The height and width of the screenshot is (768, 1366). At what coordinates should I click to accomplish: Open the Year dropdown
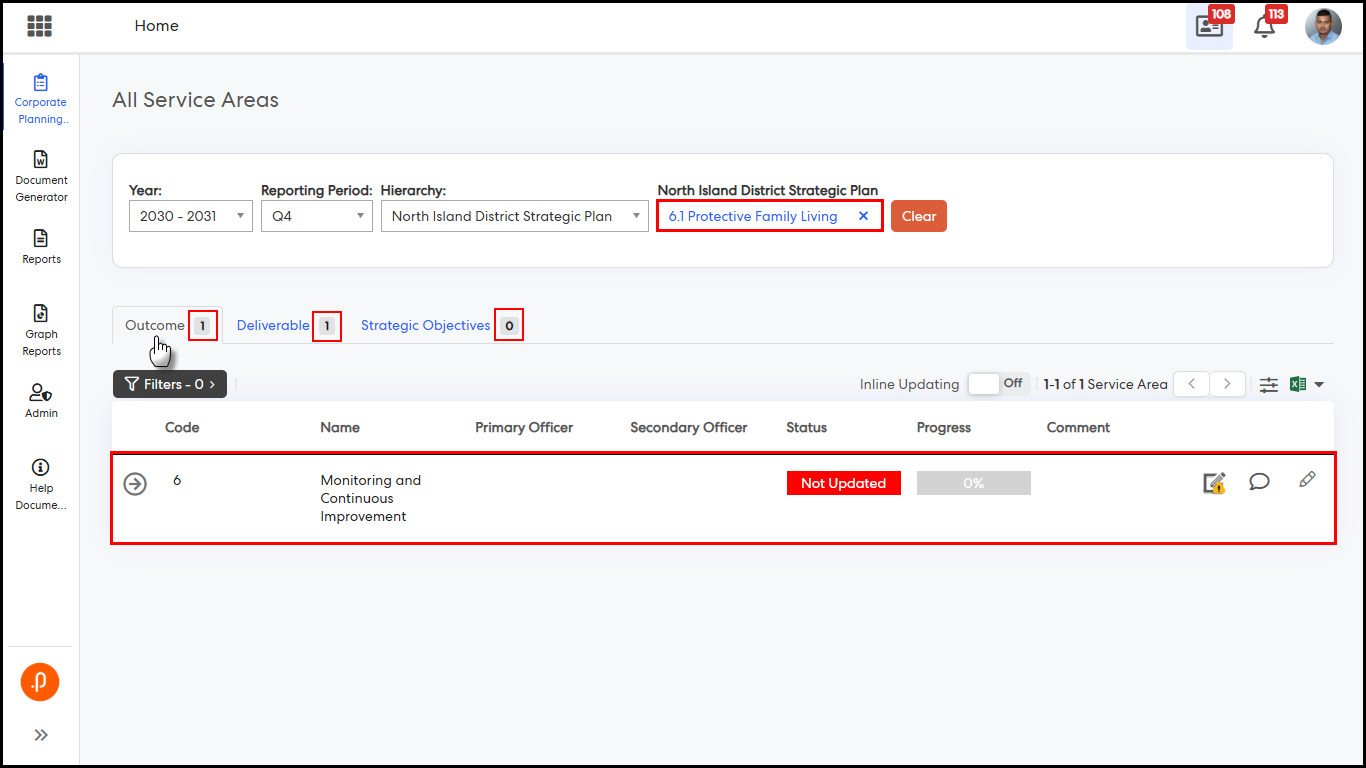190,216
